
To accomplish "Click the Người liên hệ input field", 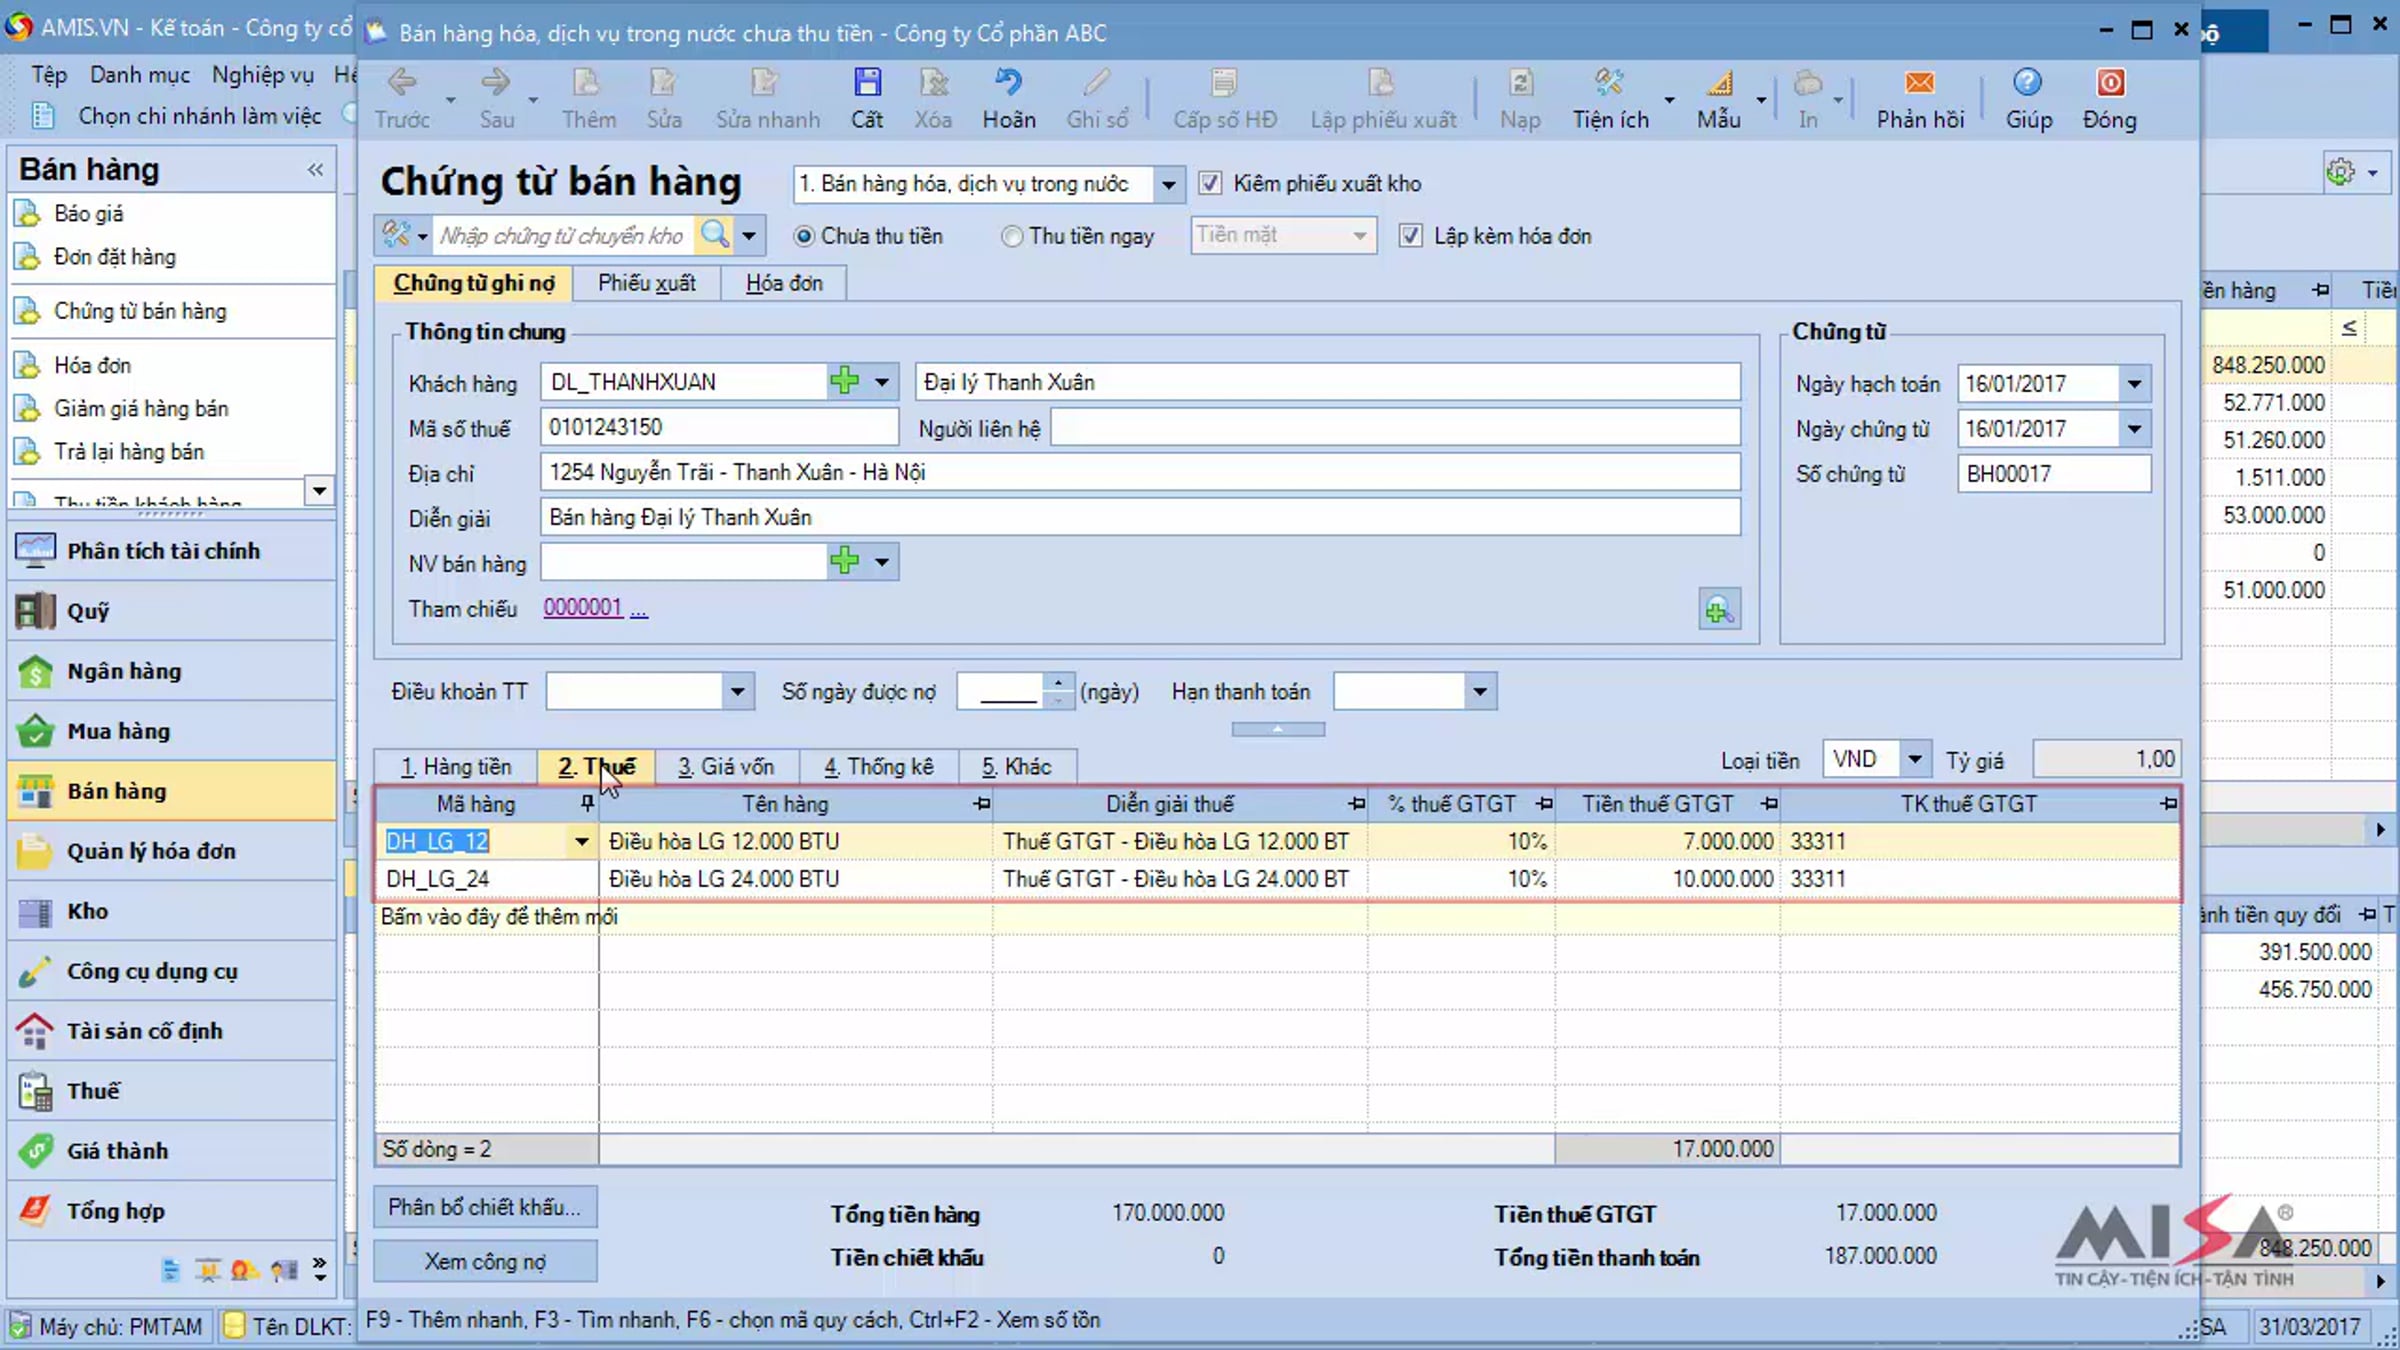I will [1395, 428].
